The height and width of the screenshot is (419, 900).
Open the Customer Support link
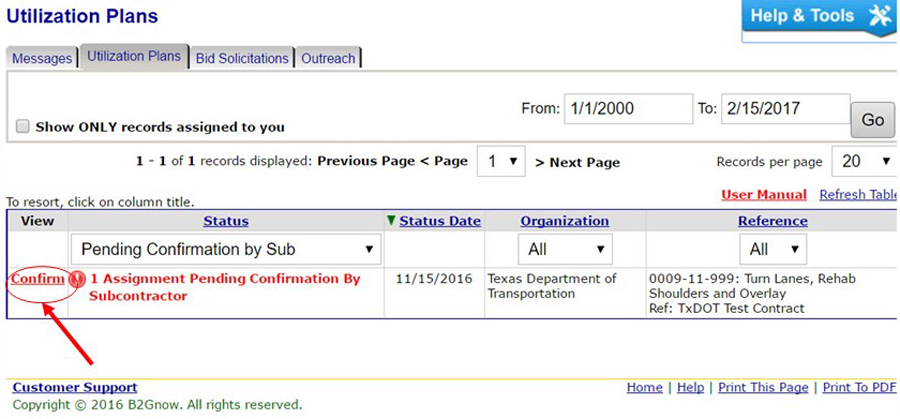(x=75, y=387)
